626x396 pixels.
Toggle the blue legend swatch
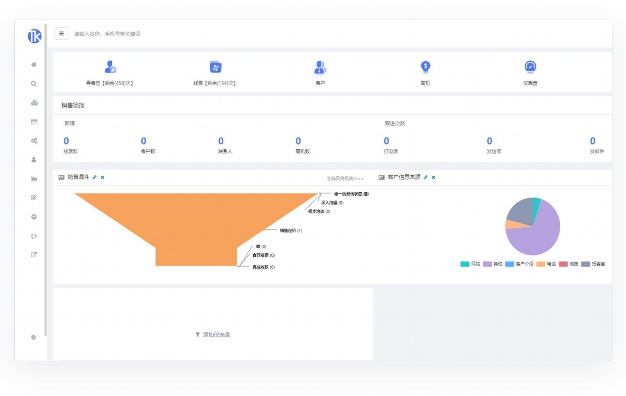pos(509,264)
